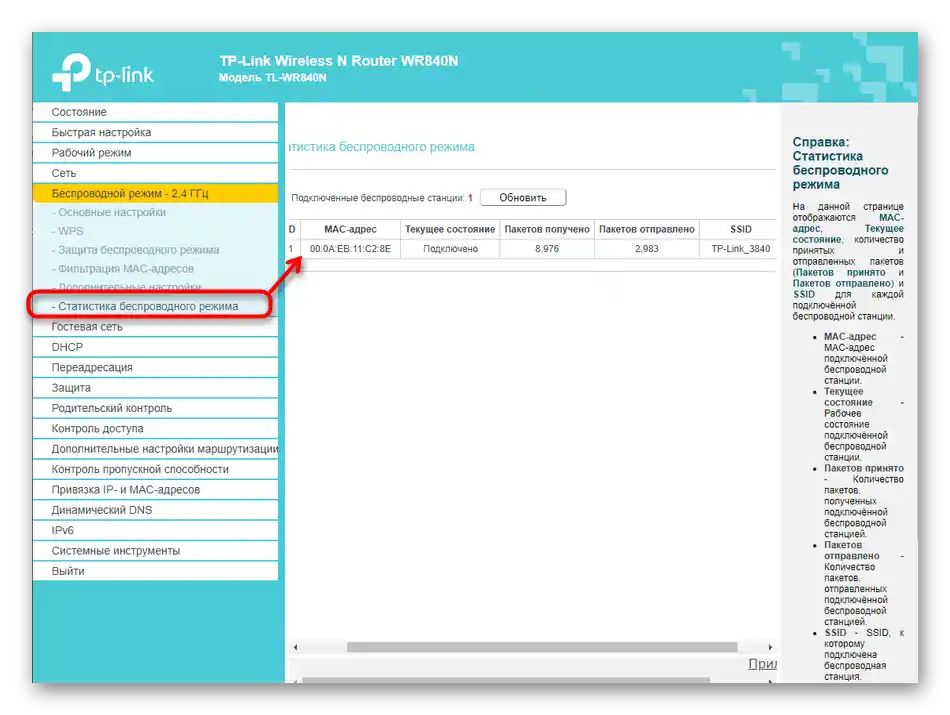Click the partially shown link at bottom right

(762, 664)
